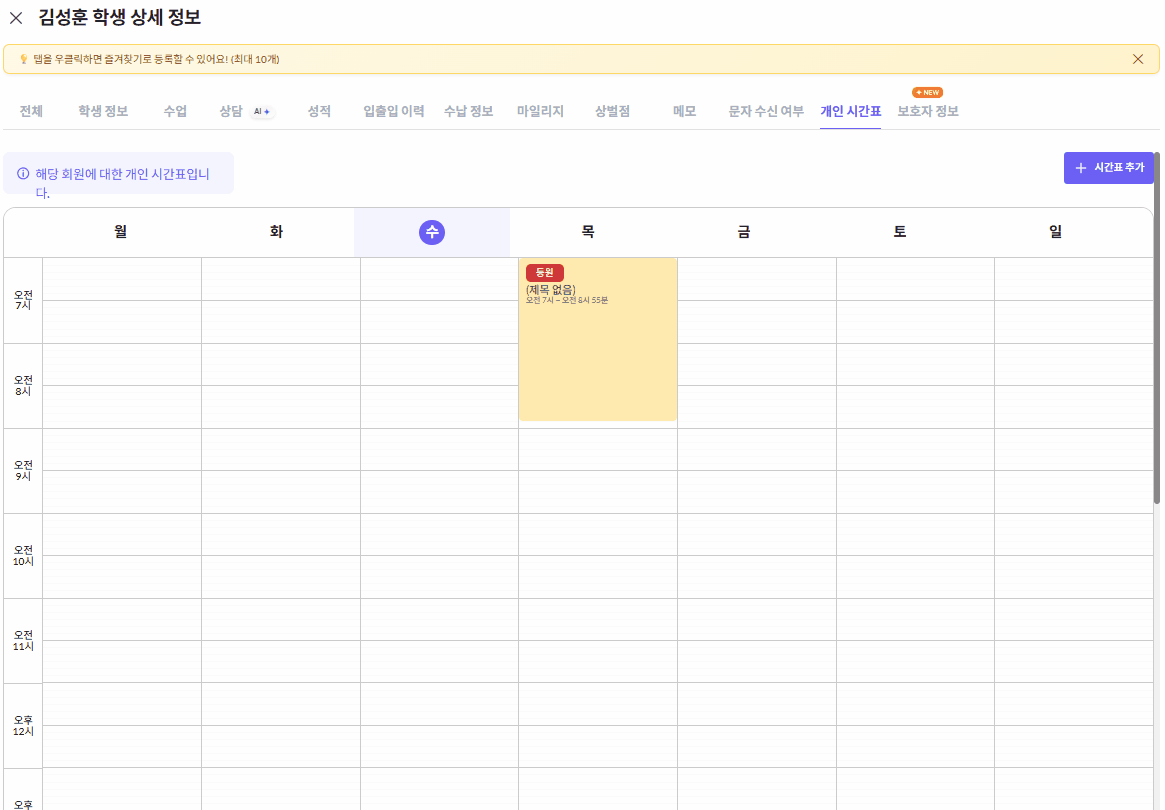Click the 토 column header

point(900,232)
